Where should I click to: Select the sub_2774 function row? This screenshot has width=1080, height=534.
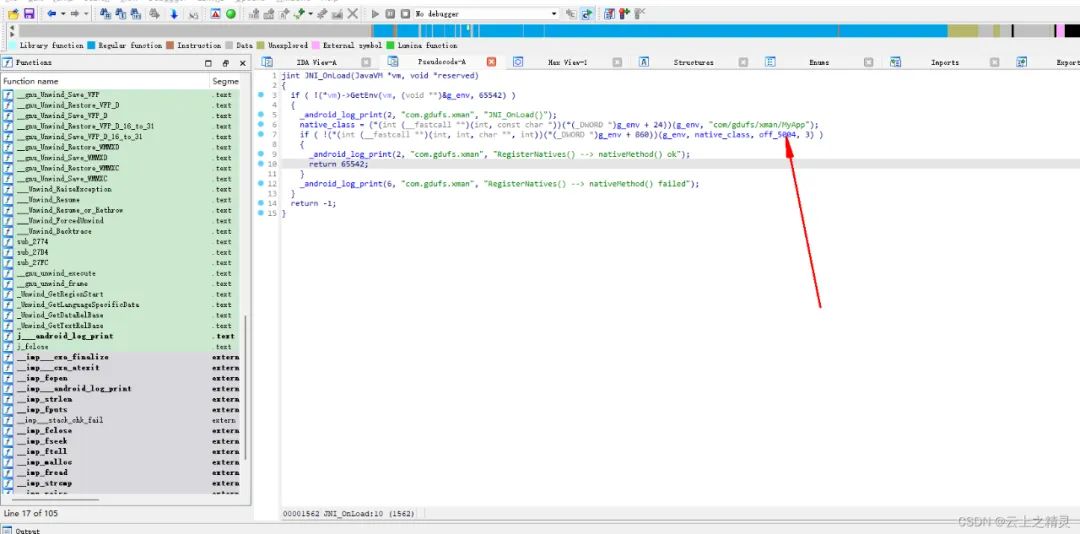[x=121, y=242]
